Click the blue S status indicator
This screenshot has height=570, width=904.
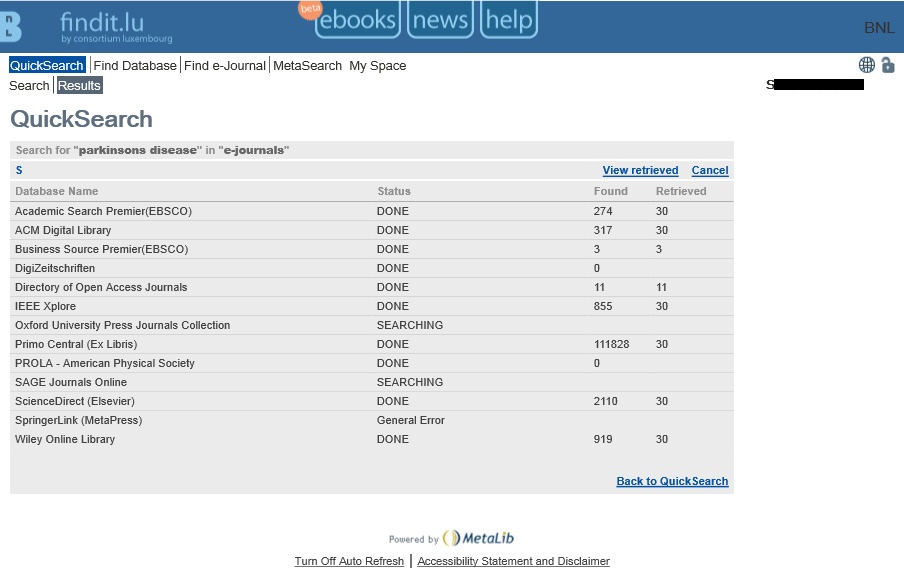tap(19, 170)
